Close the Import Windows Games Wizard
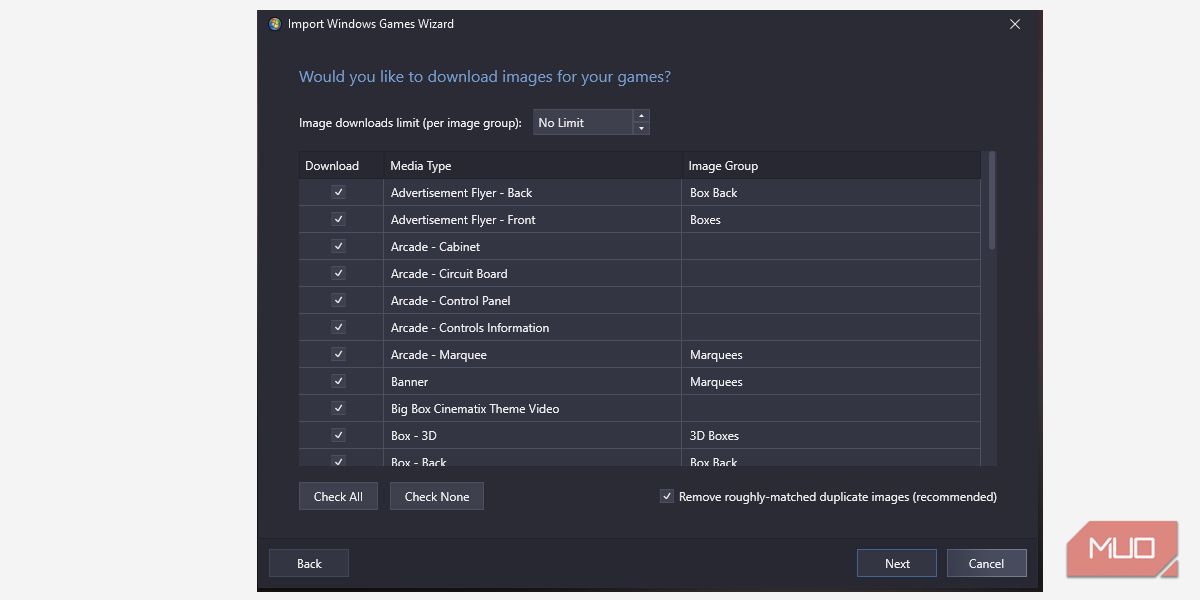The image size is (1200, 600). point(1014,24)
